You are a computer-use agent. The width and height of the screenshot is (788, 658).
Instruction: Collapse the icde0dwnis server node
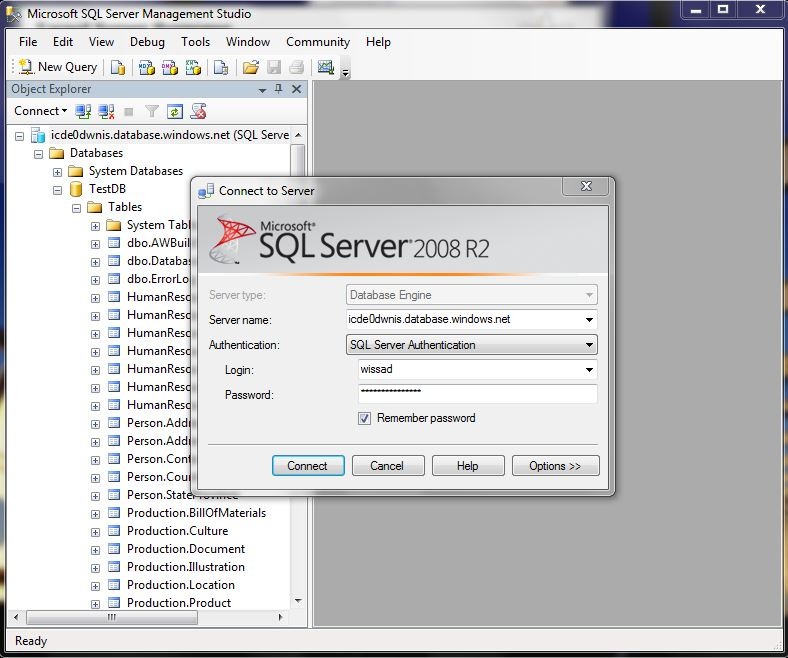point(20,136)
